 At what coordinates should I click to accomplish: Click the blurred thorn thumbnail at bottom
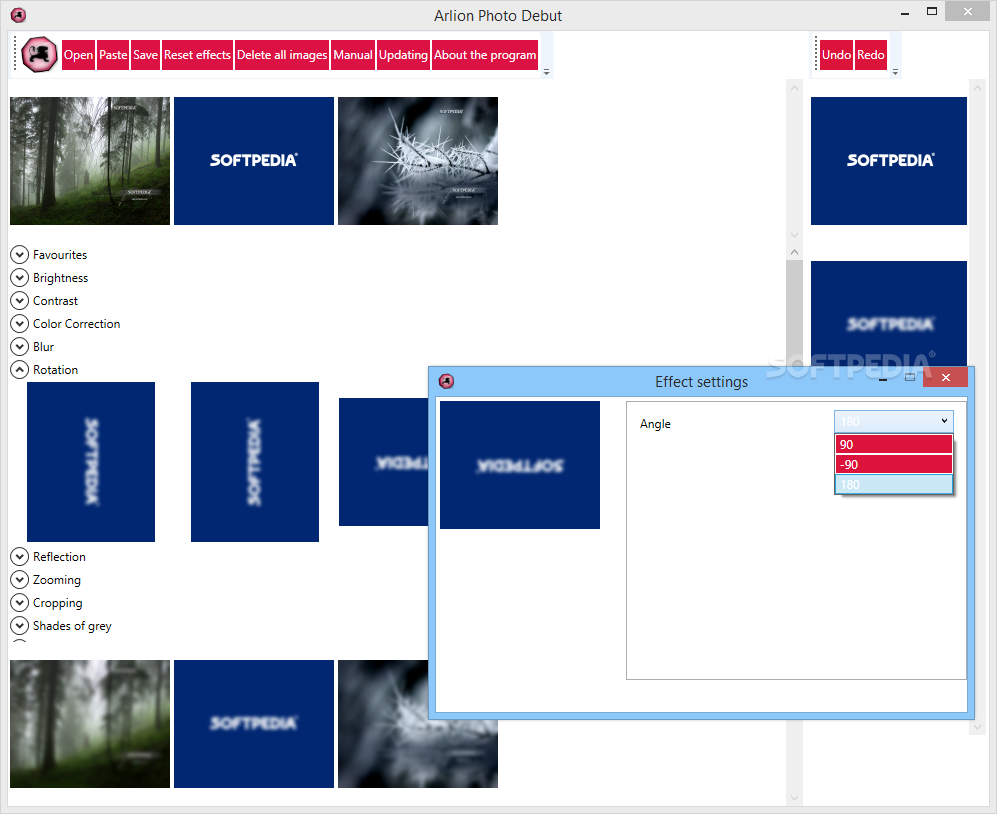coord(383,724)
